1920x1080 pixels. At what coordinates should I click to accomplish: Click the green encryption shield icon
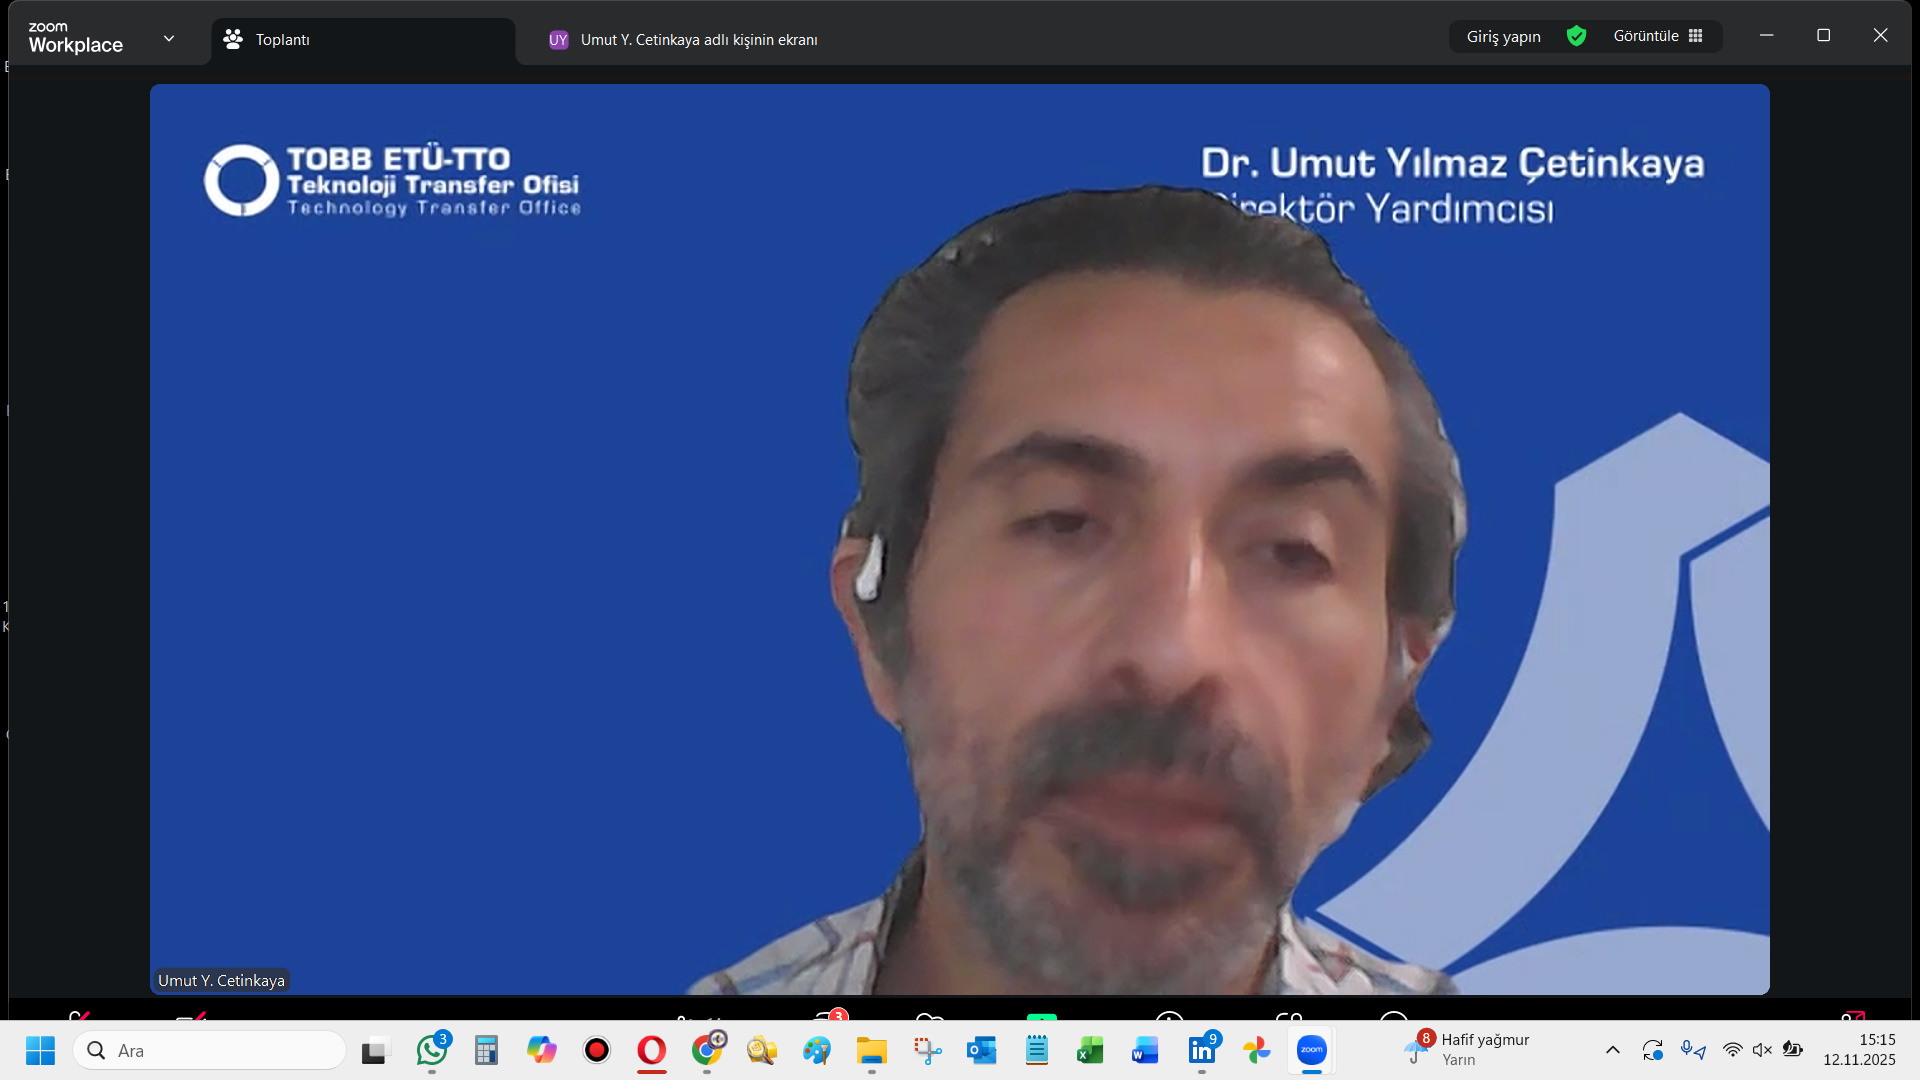[x=1576, y=36]
